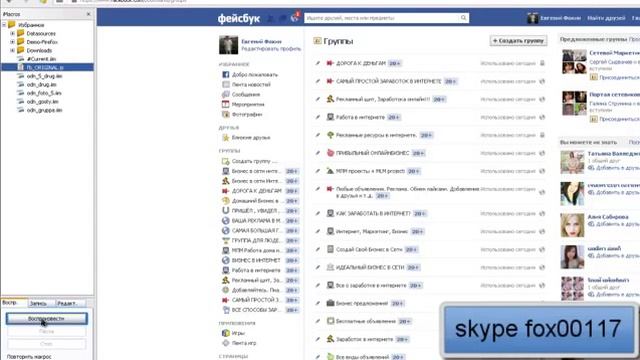Open the Рекламные ресурсы в интернете group
This screenshot has width=640, height=360.
coord(376,135)
